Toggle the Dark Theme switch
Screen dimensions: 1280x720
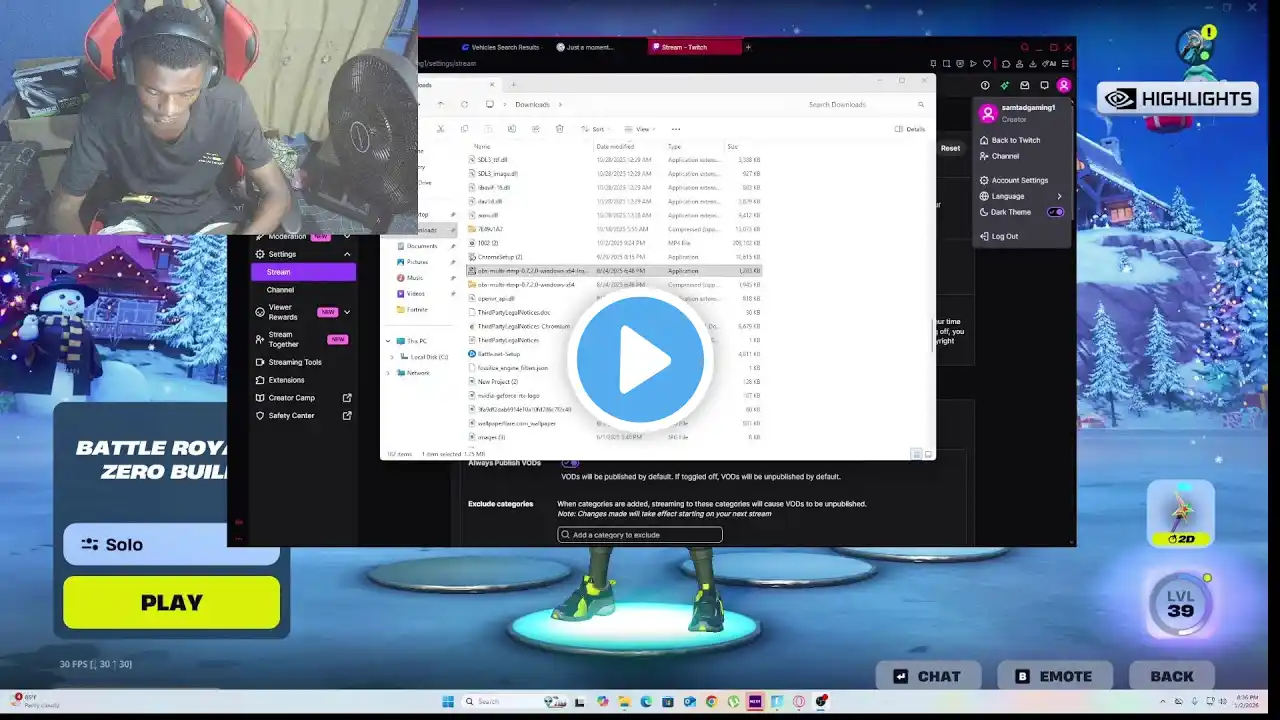click(1056, 212)
